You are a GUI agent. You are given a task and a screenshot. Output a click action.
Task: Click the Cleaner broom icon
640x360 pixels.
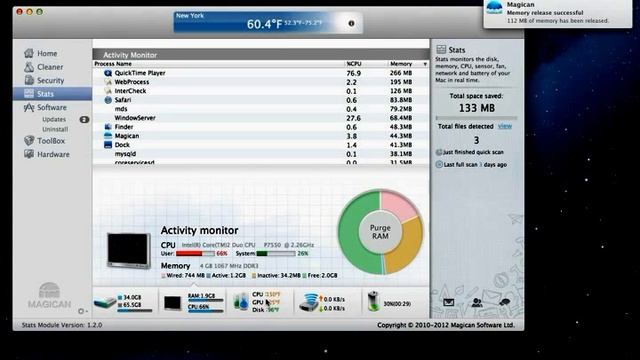pyautogui.click(x=29, y=67)
